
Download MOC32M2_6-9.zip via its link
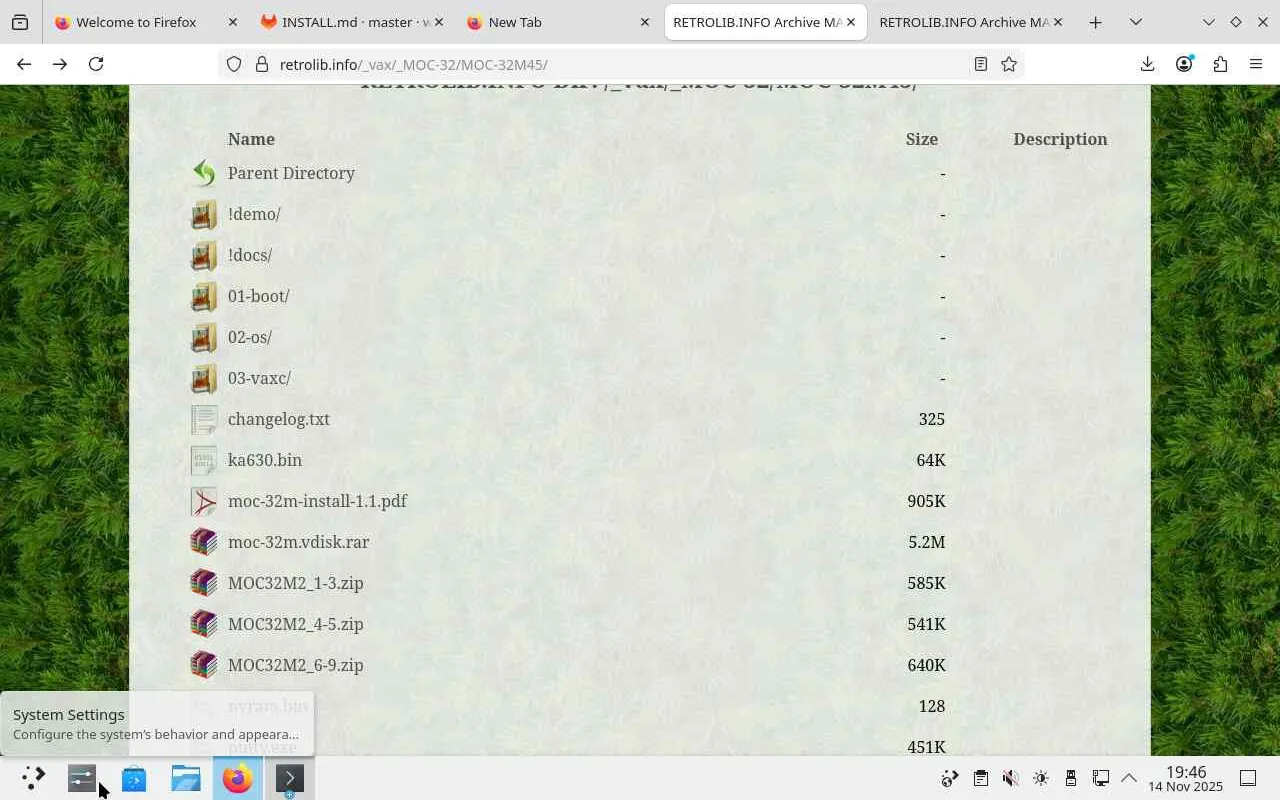(296, 665)
